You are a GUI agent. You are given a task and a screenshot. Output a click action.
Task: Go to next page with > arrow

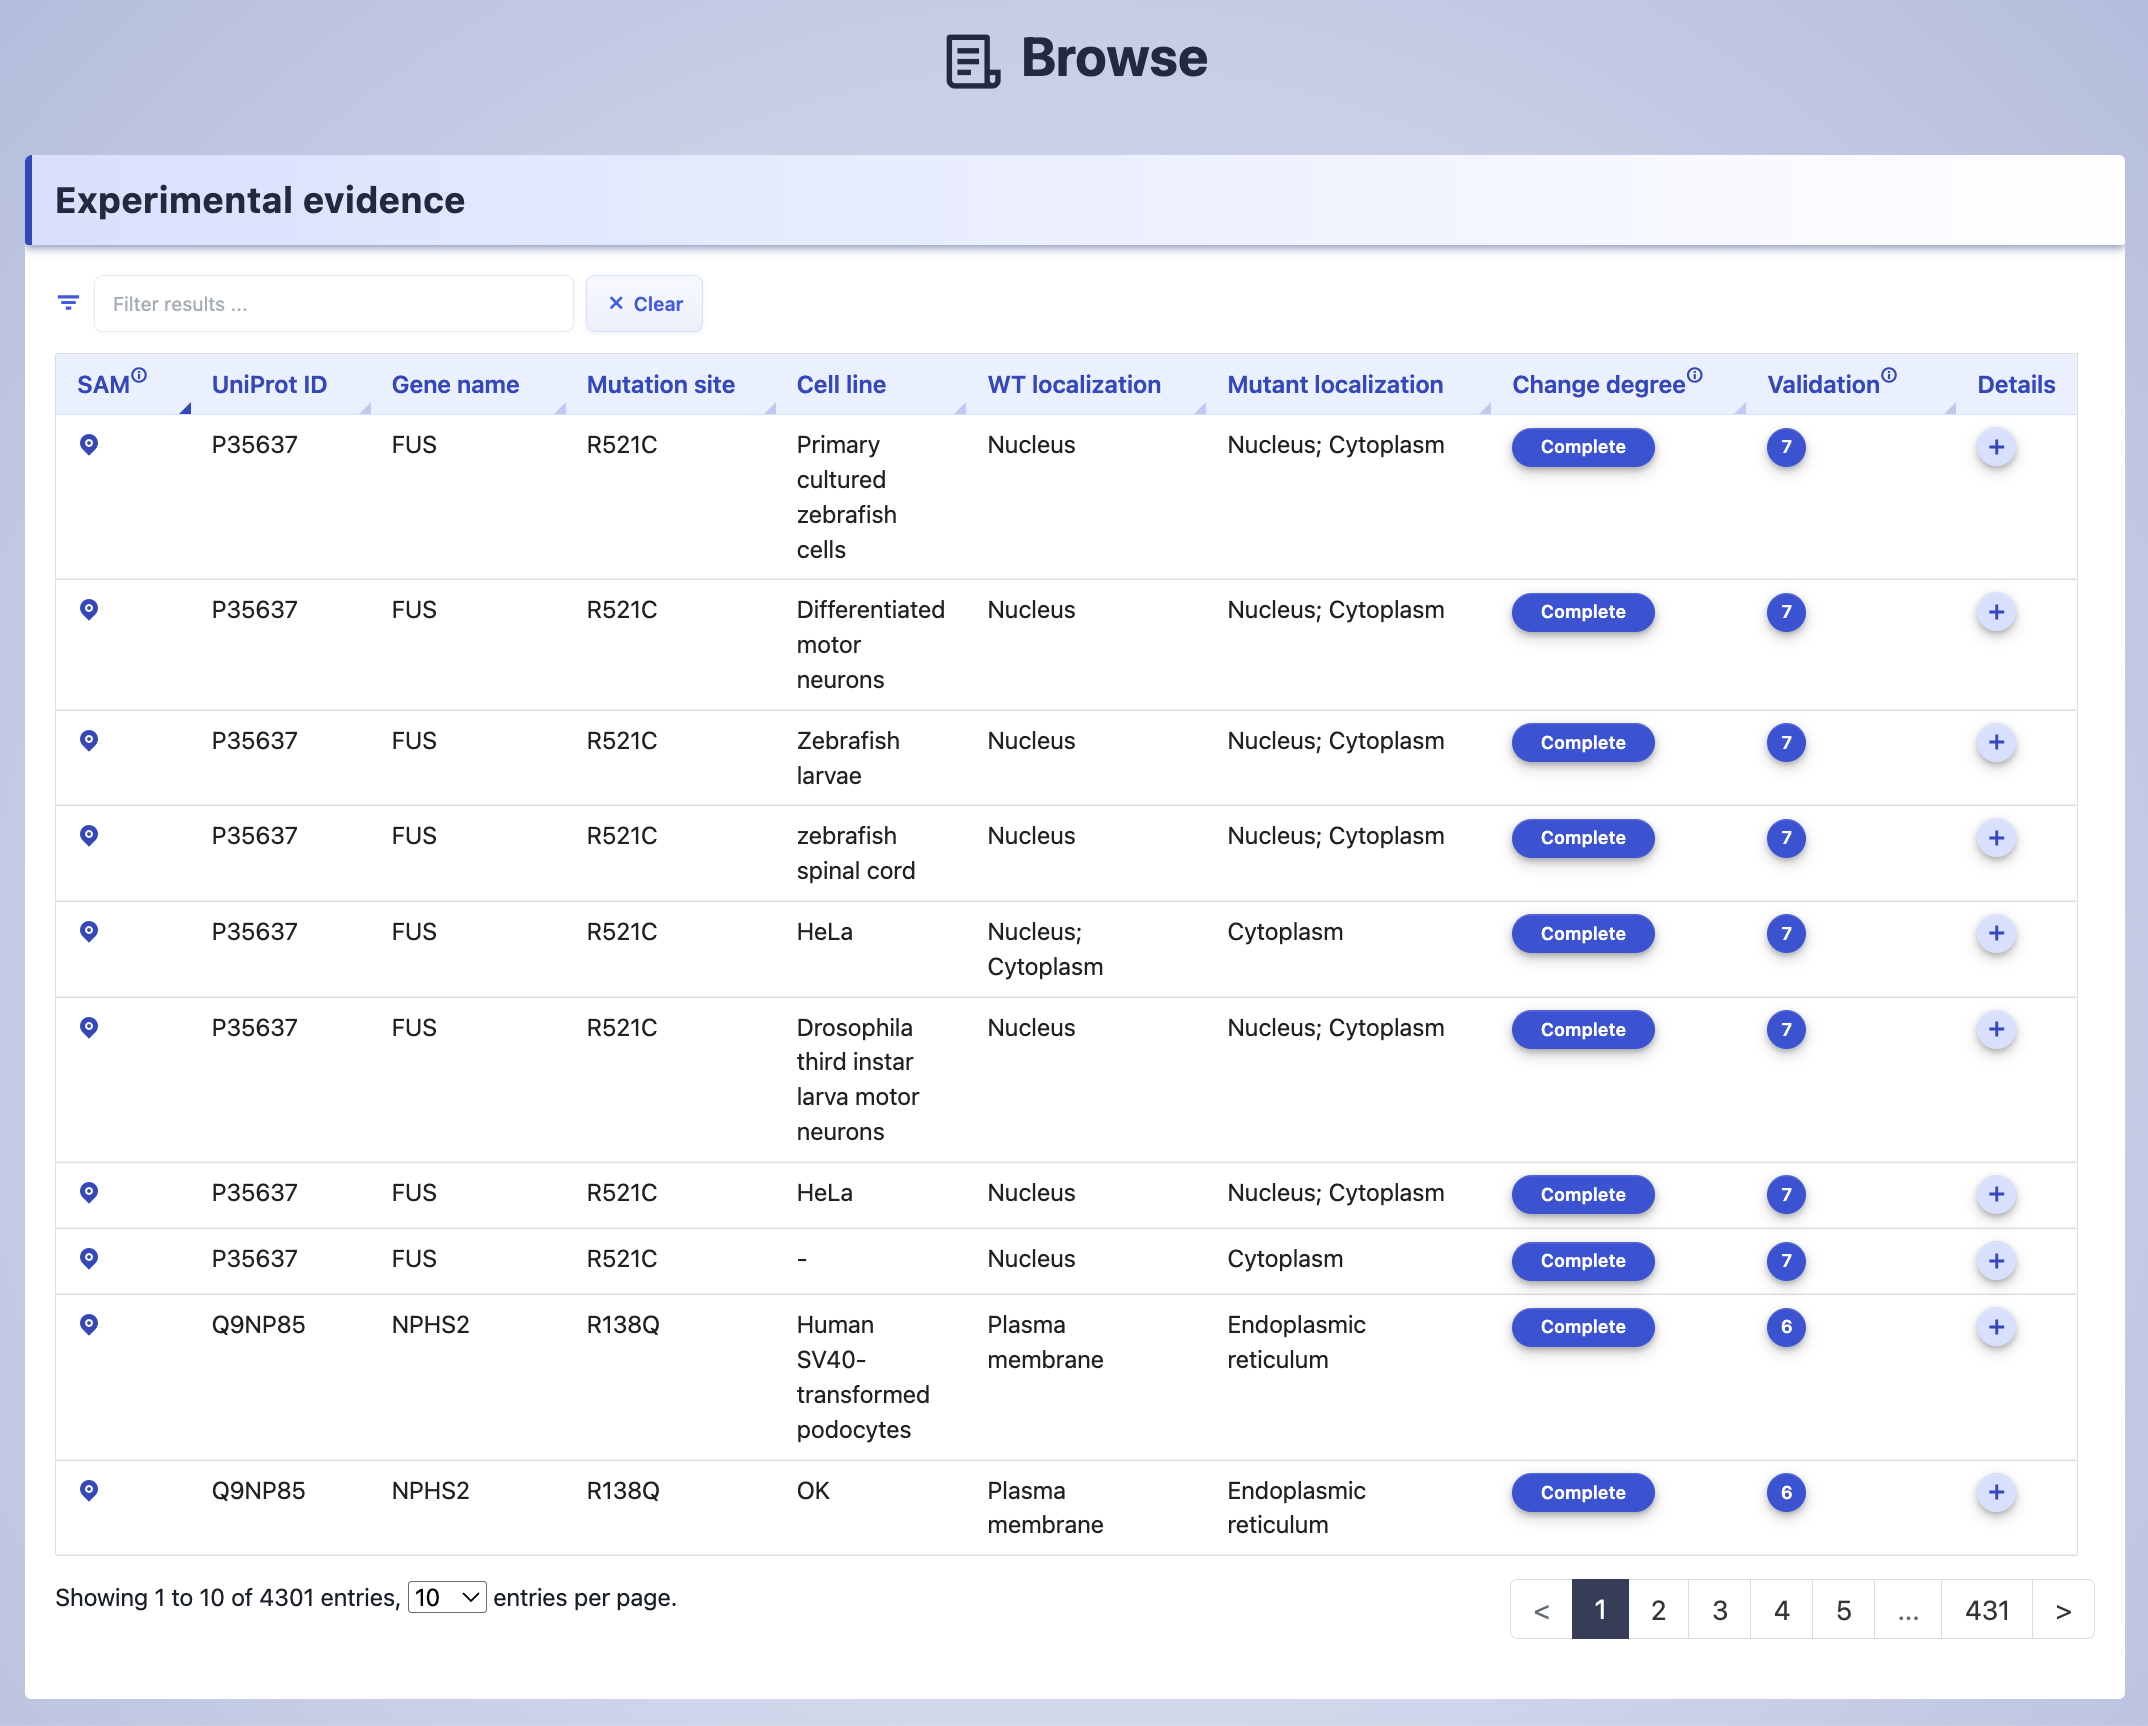click(x=2063, y=1610)
